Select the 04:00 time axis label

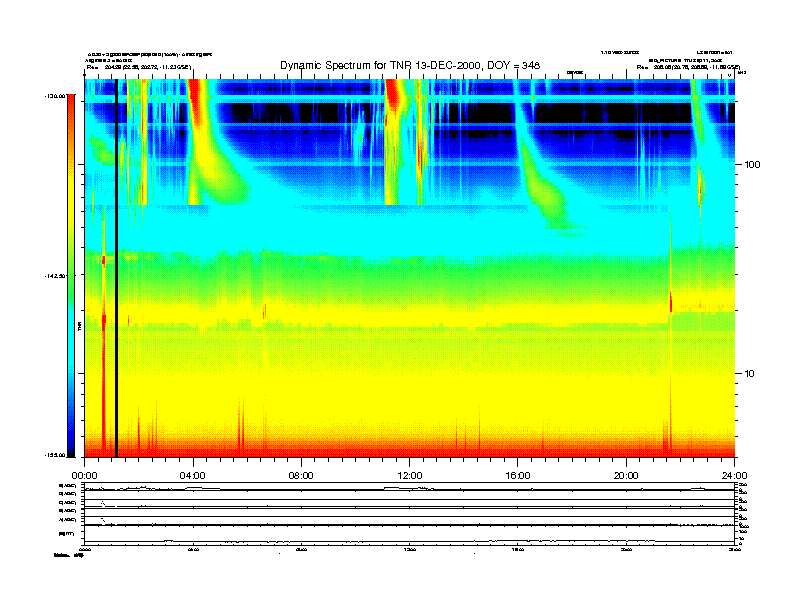pyautogui.click(x=193, y=476)
